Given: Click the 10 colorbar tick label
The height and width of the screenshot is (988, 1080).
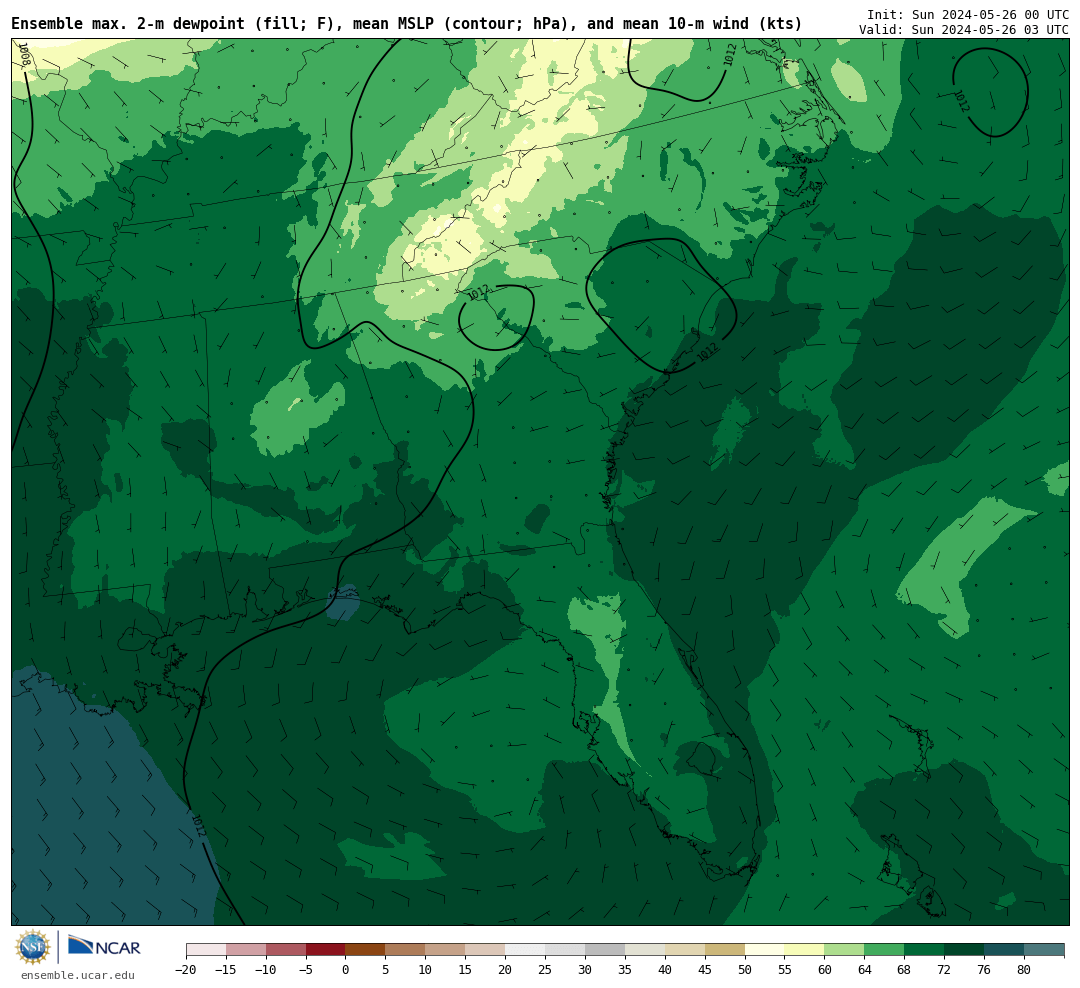Looking at the screenshot, I should [x=426, y=970].
